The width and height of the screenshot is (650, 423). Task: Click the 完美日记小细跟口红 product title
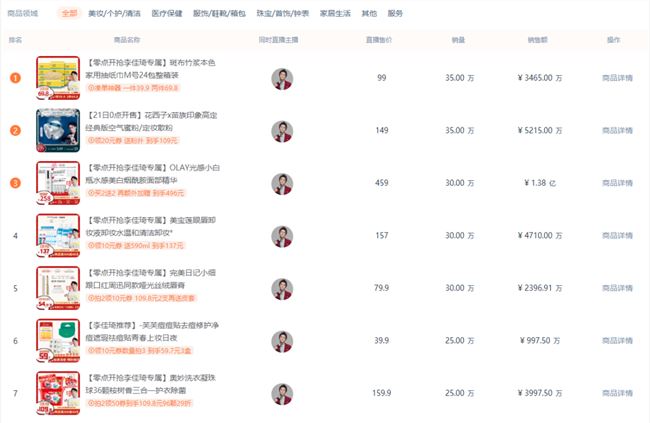pyautogui.click(x=150, y=279)
